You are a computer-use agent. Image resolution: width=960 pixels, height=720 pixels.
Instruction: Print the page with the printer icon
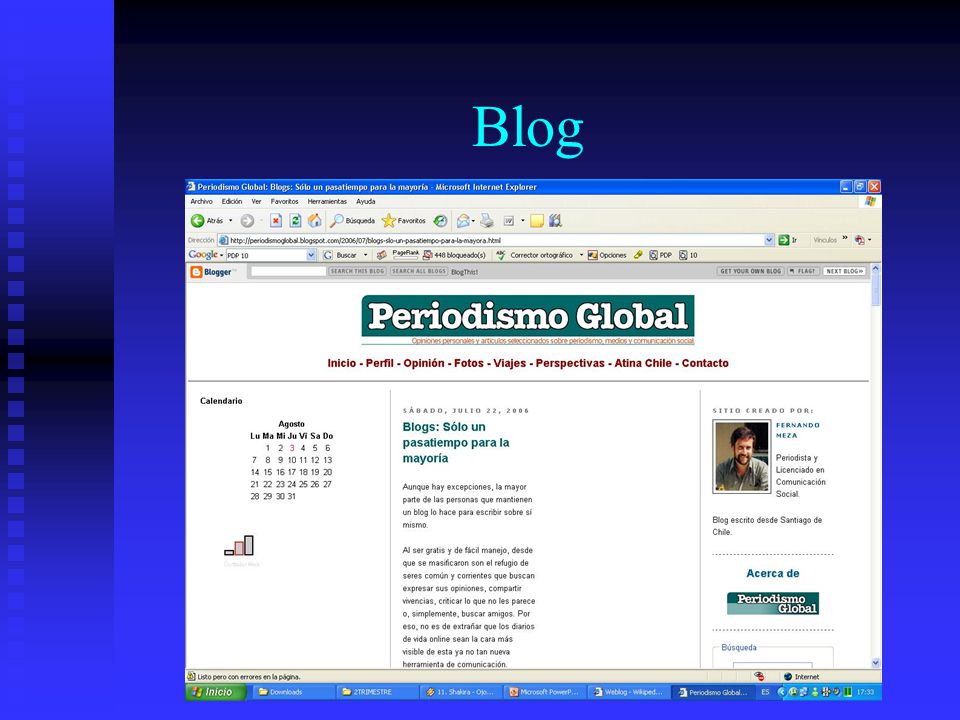(x=487, y=220)
